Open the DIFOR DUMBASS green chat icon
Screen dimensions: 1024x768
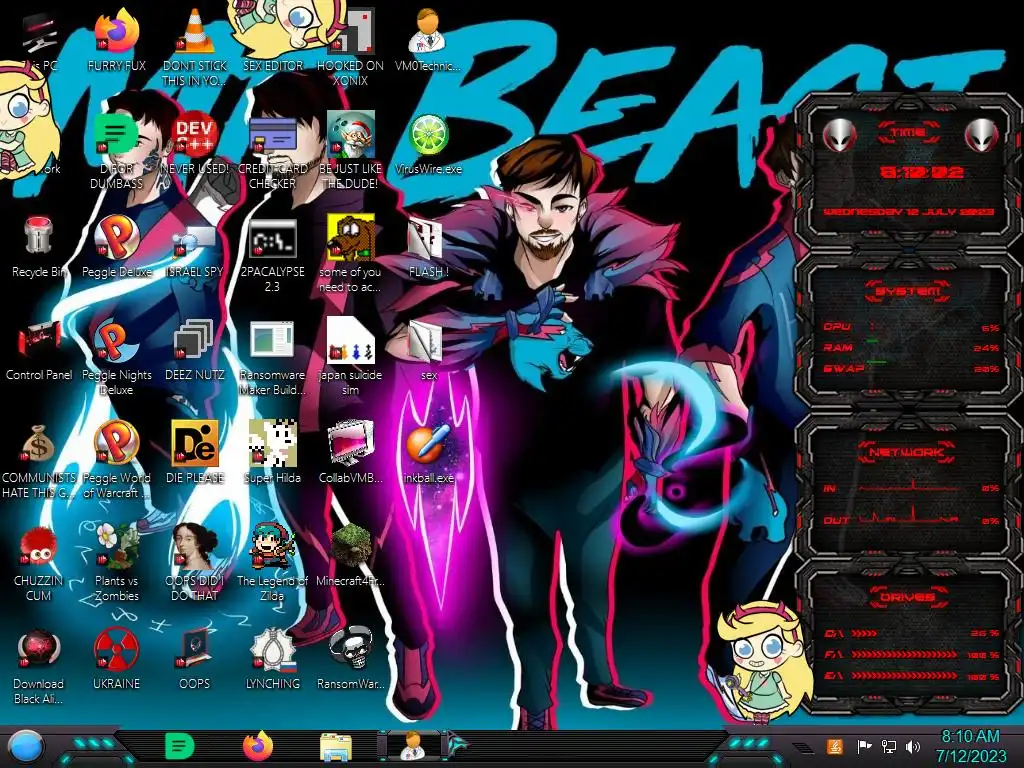point(116,150)
